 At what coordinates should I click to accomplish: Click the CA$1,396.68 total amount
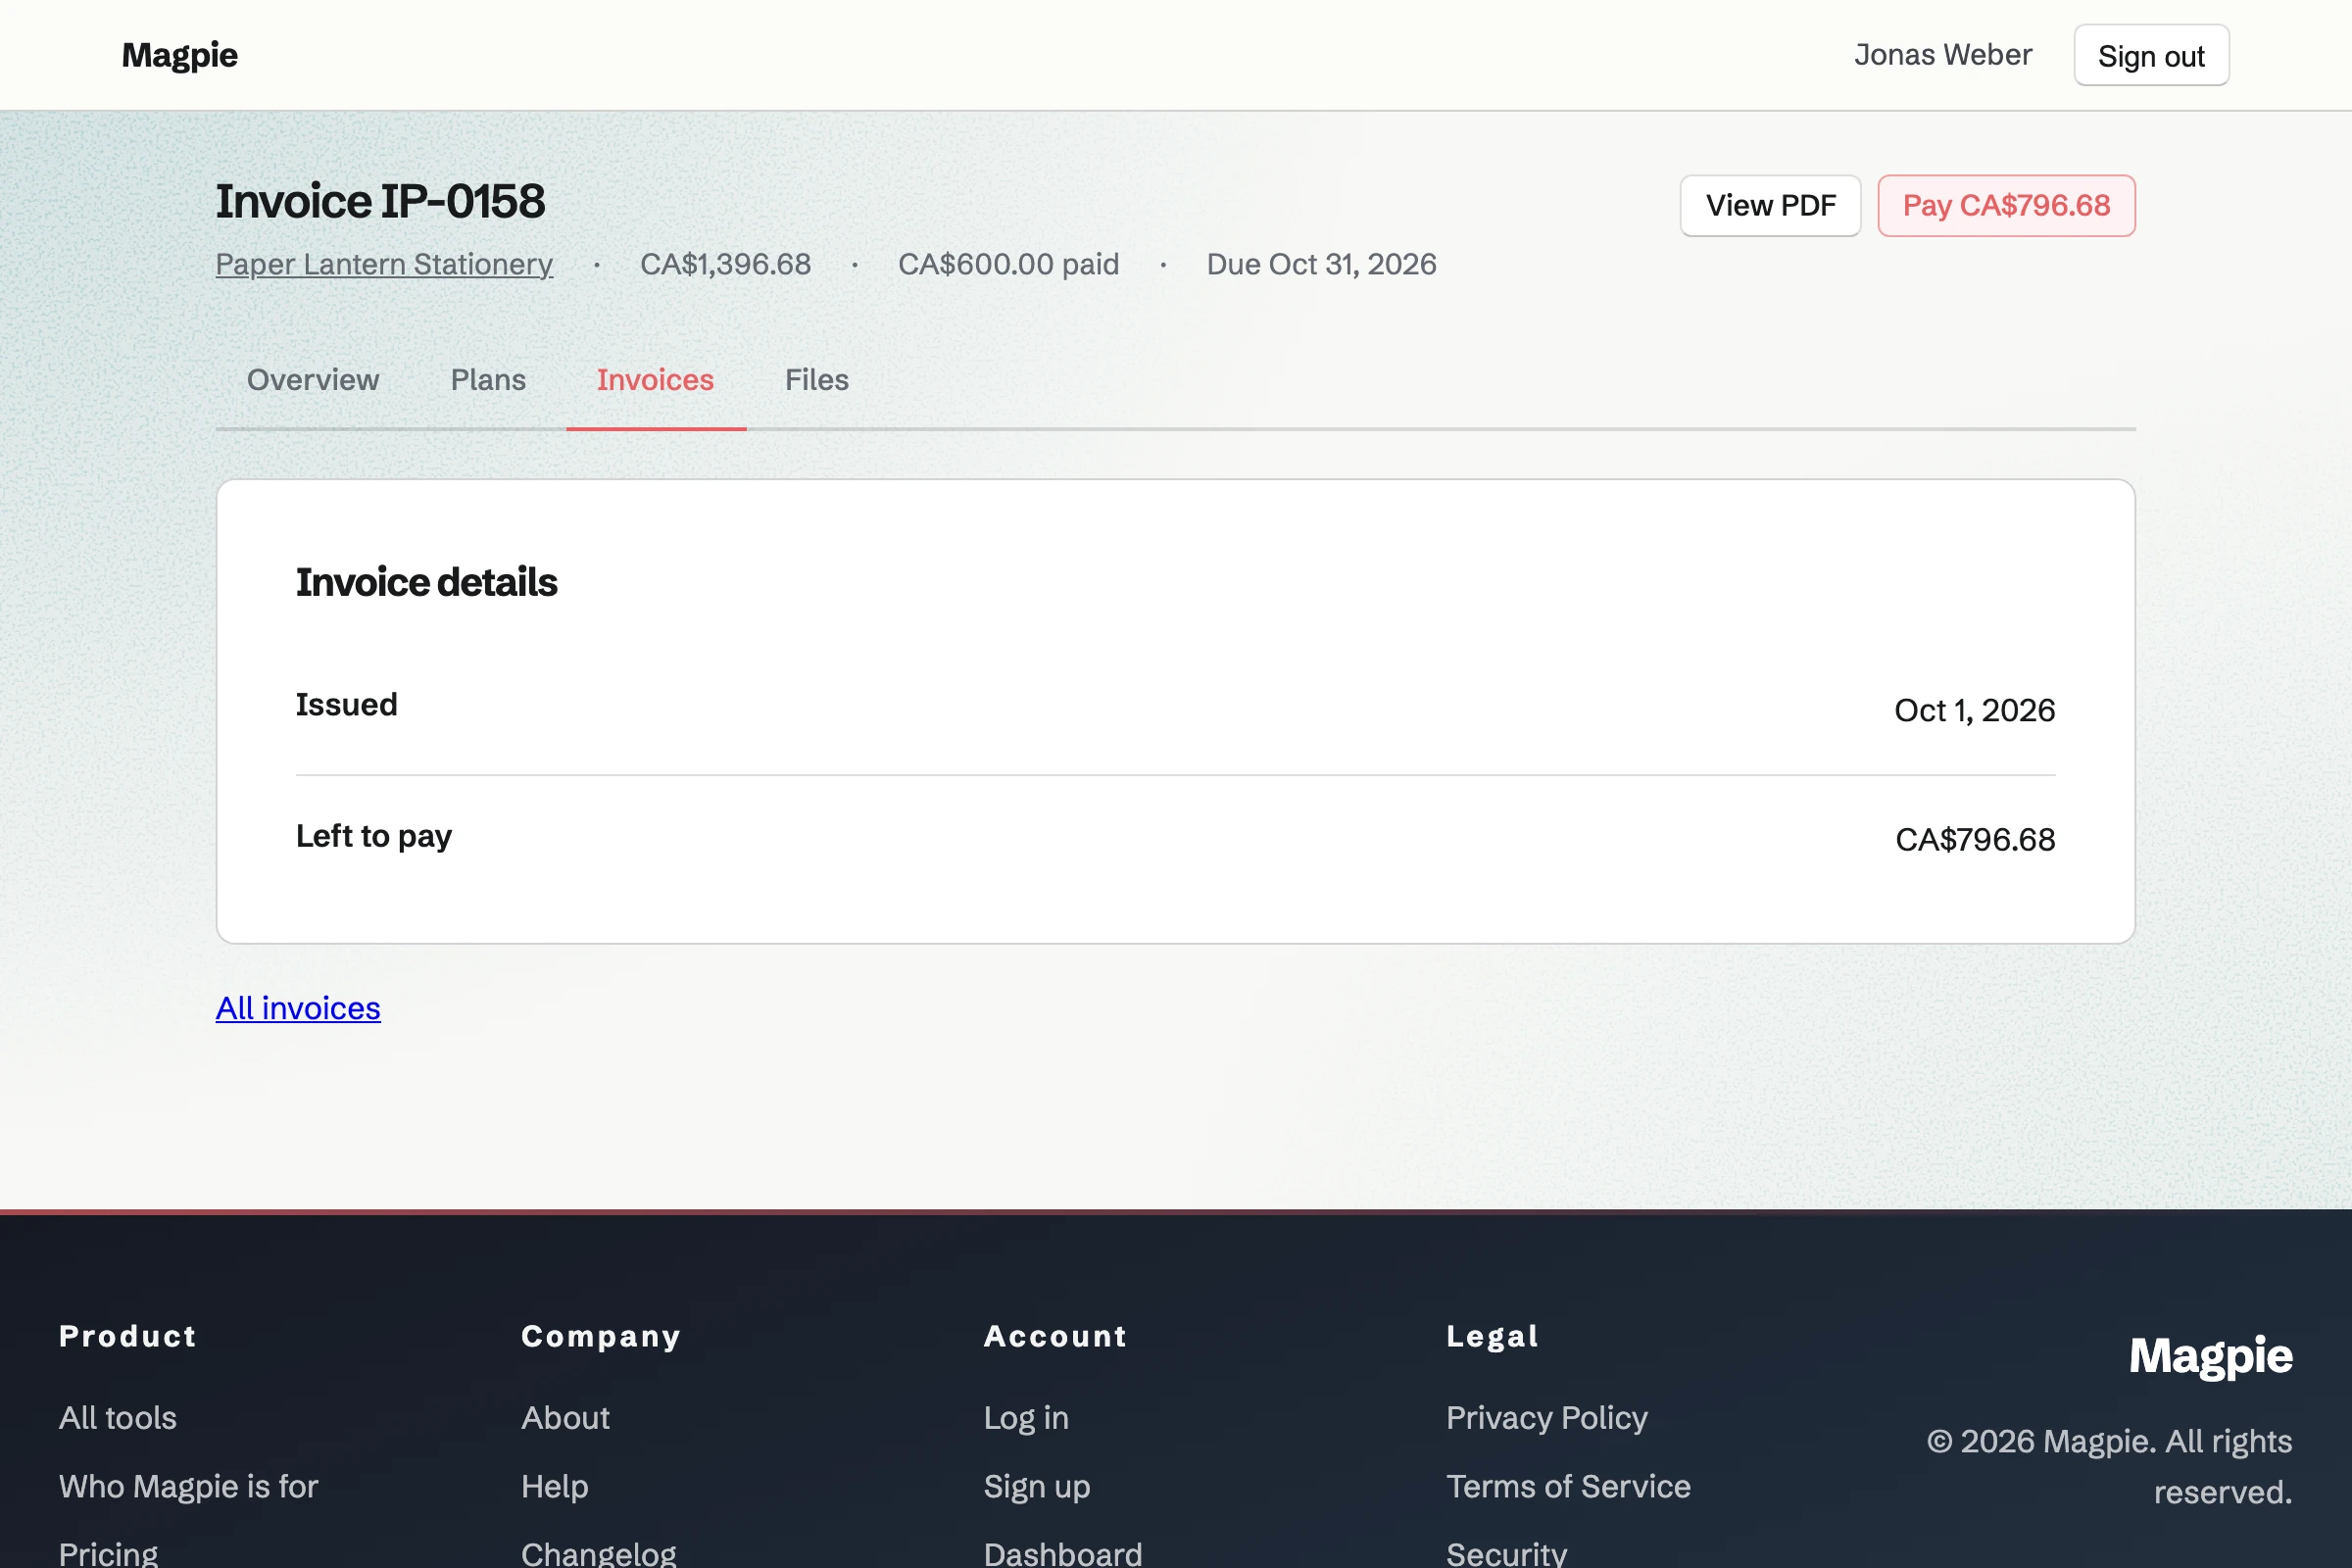(x=725, y=264)
